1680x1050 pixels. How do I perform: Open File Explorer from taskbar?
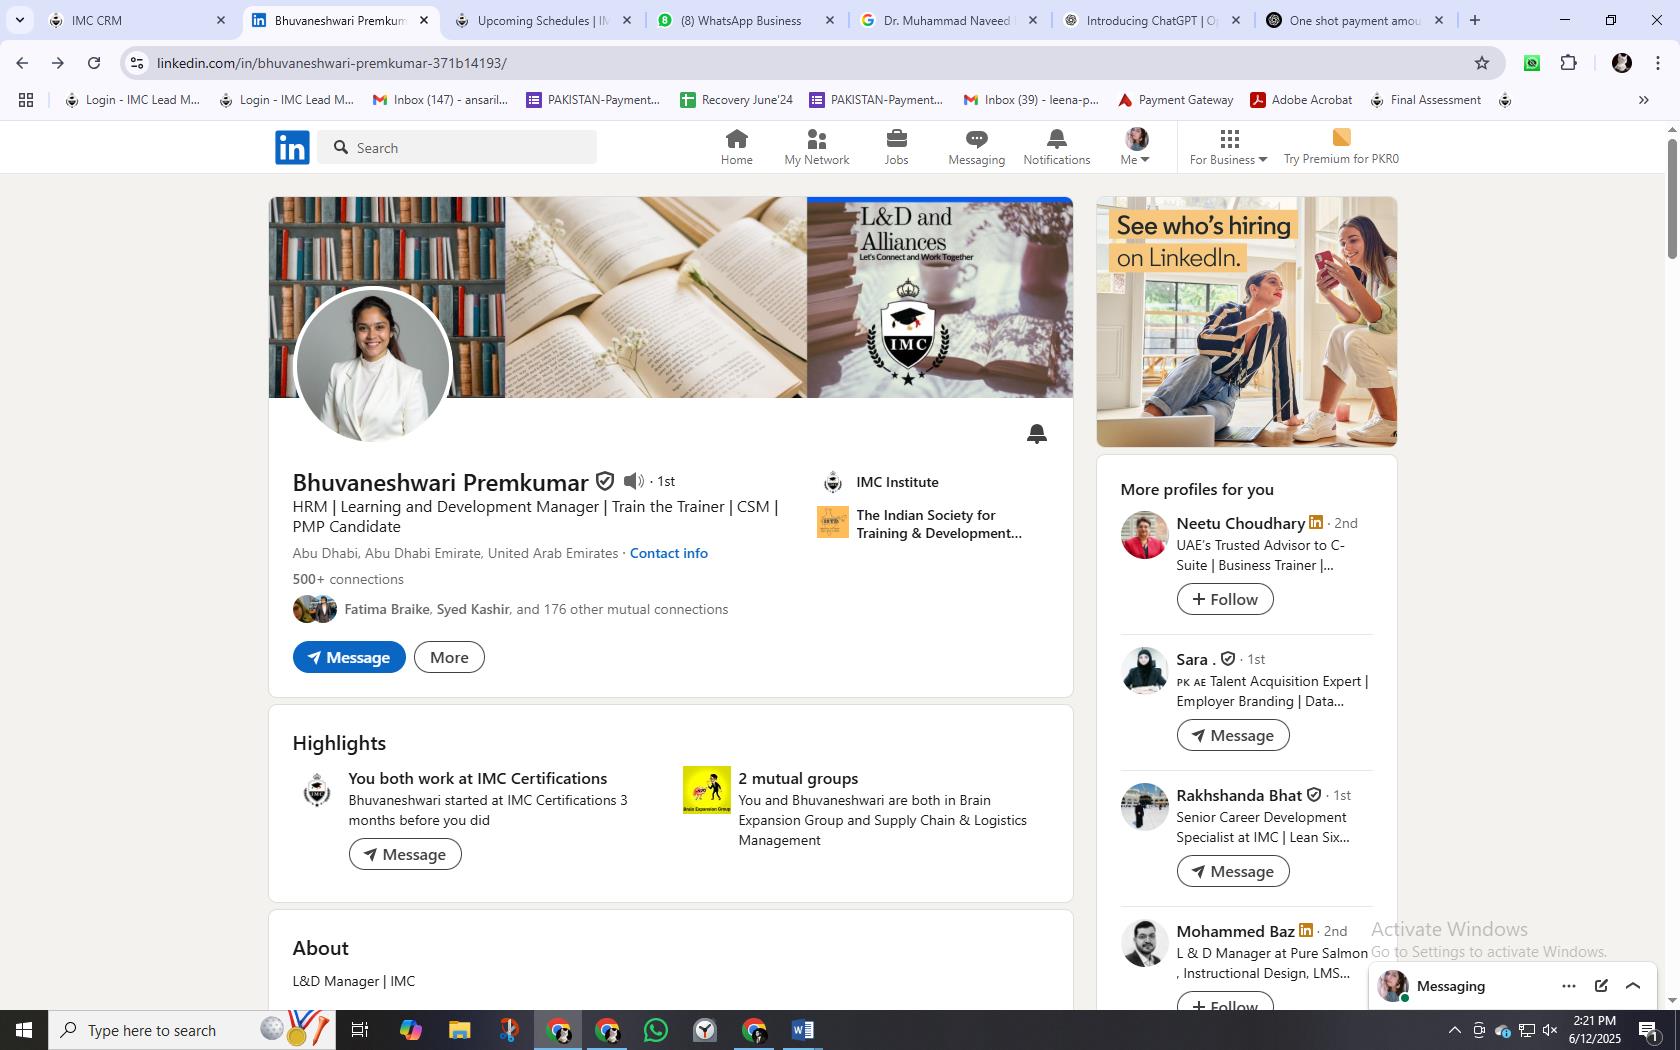tap(459, 1030)
